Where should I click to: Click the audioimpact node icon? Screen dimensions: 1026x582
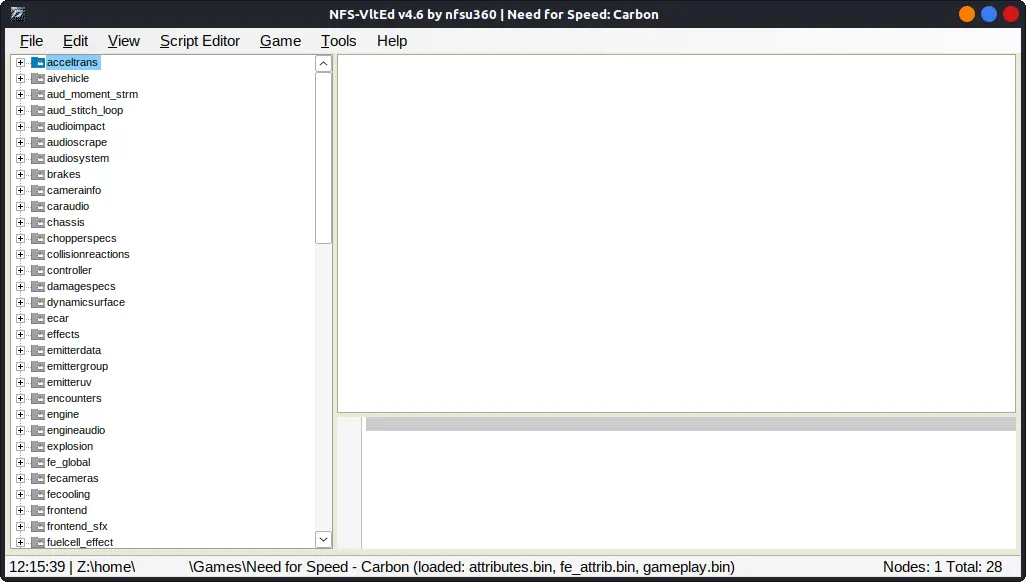[38, 126]
